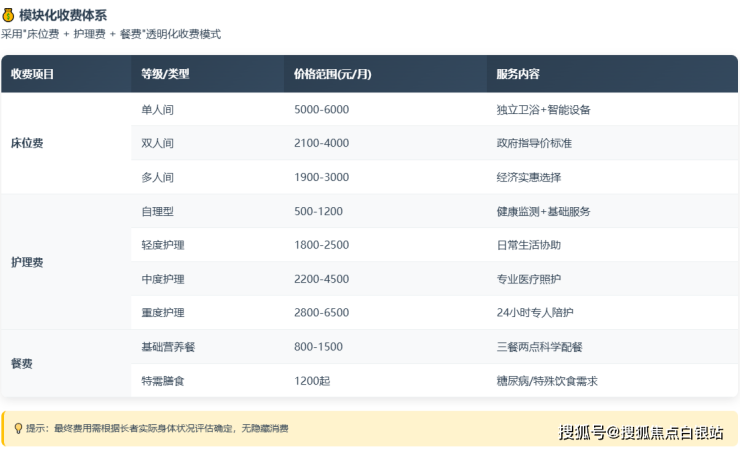740x449 pixels.
Task: Select the 服务内容 column header
Action: tap(518, 74)
